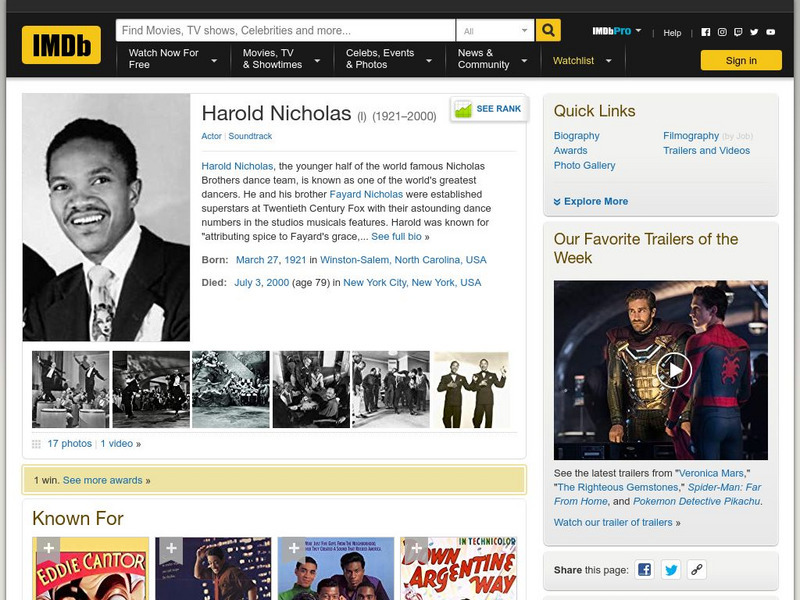Click the Actor job link

211,136
